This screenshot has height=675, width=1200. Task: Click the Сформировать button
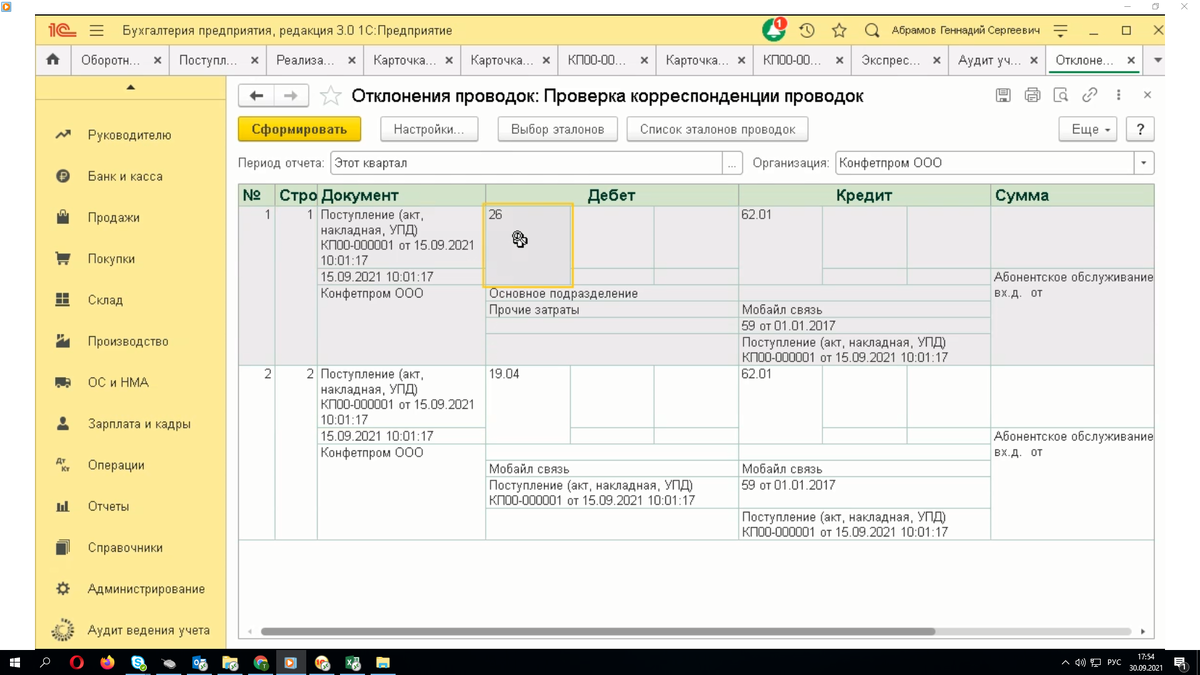(299, 129)
